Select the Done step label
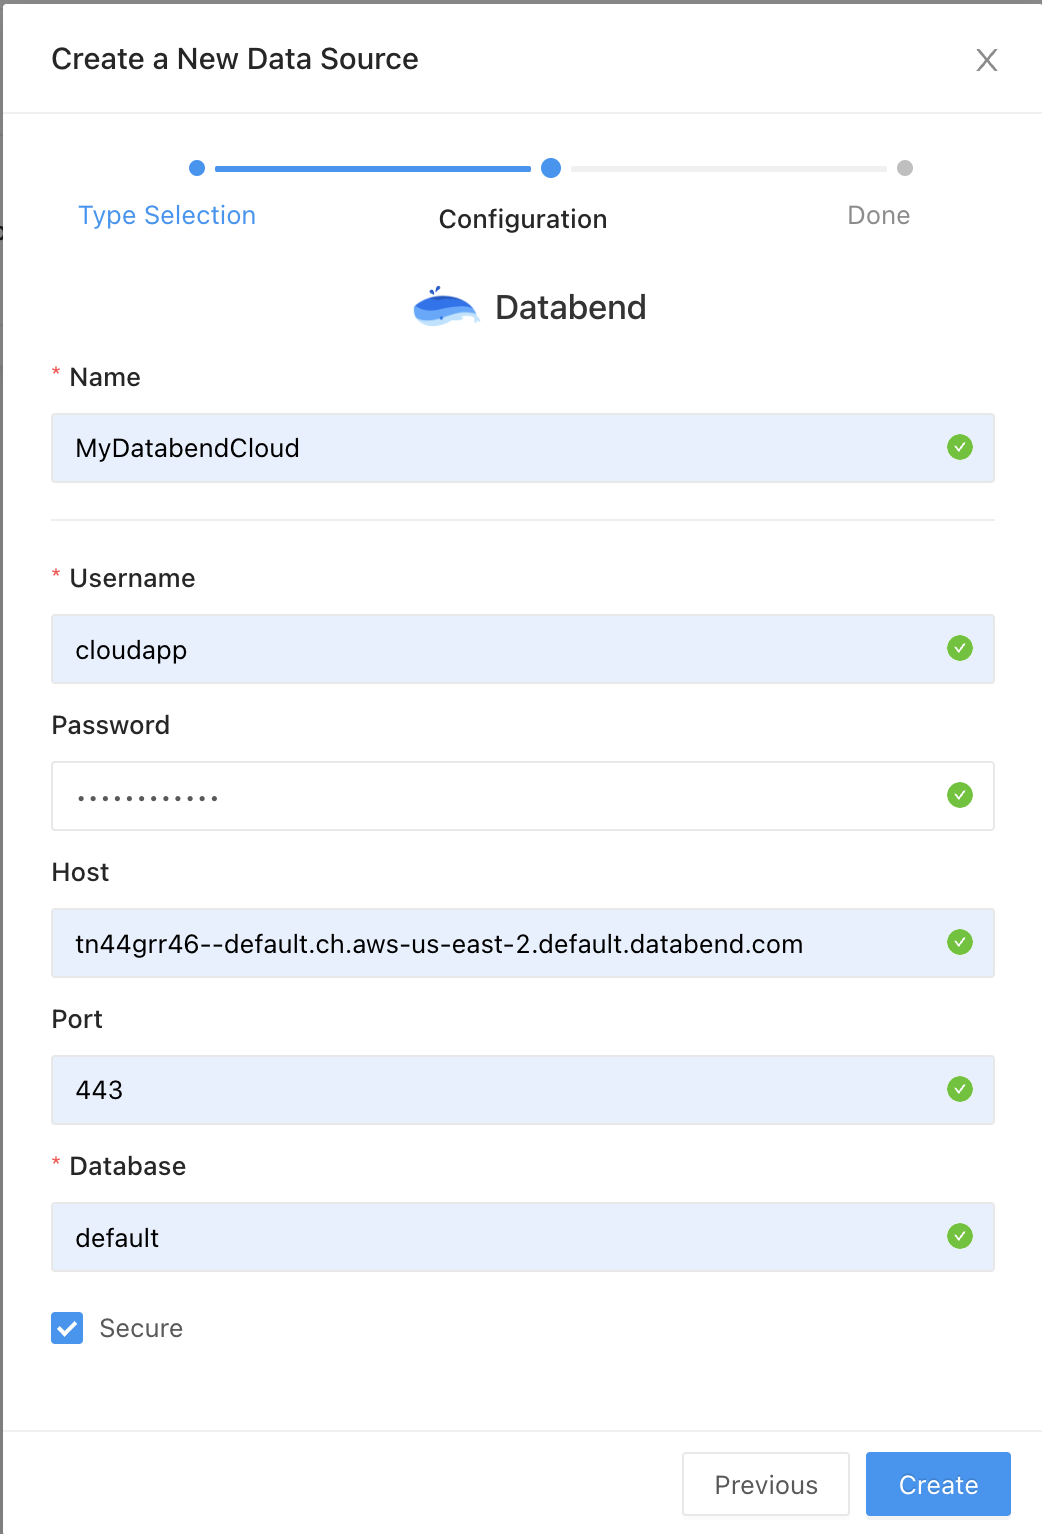This screenshot has height=1534, width=1042. (878, 215)
